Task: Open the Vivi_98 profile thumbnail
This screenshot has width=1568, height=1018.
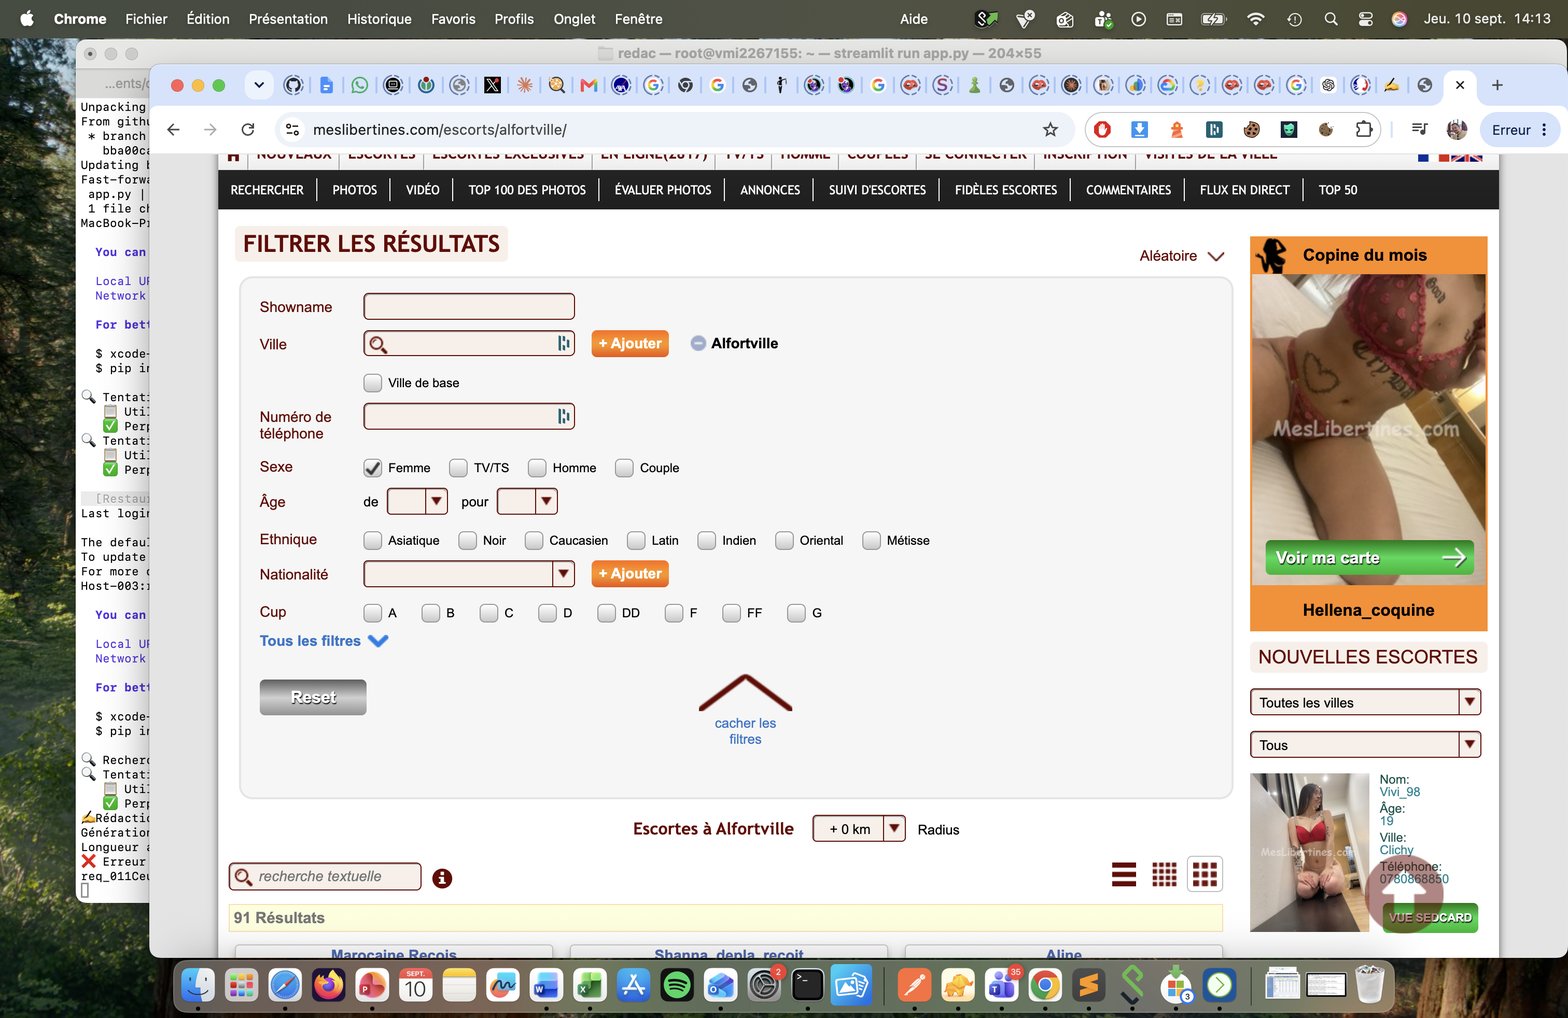Action: click(1310, 852)
